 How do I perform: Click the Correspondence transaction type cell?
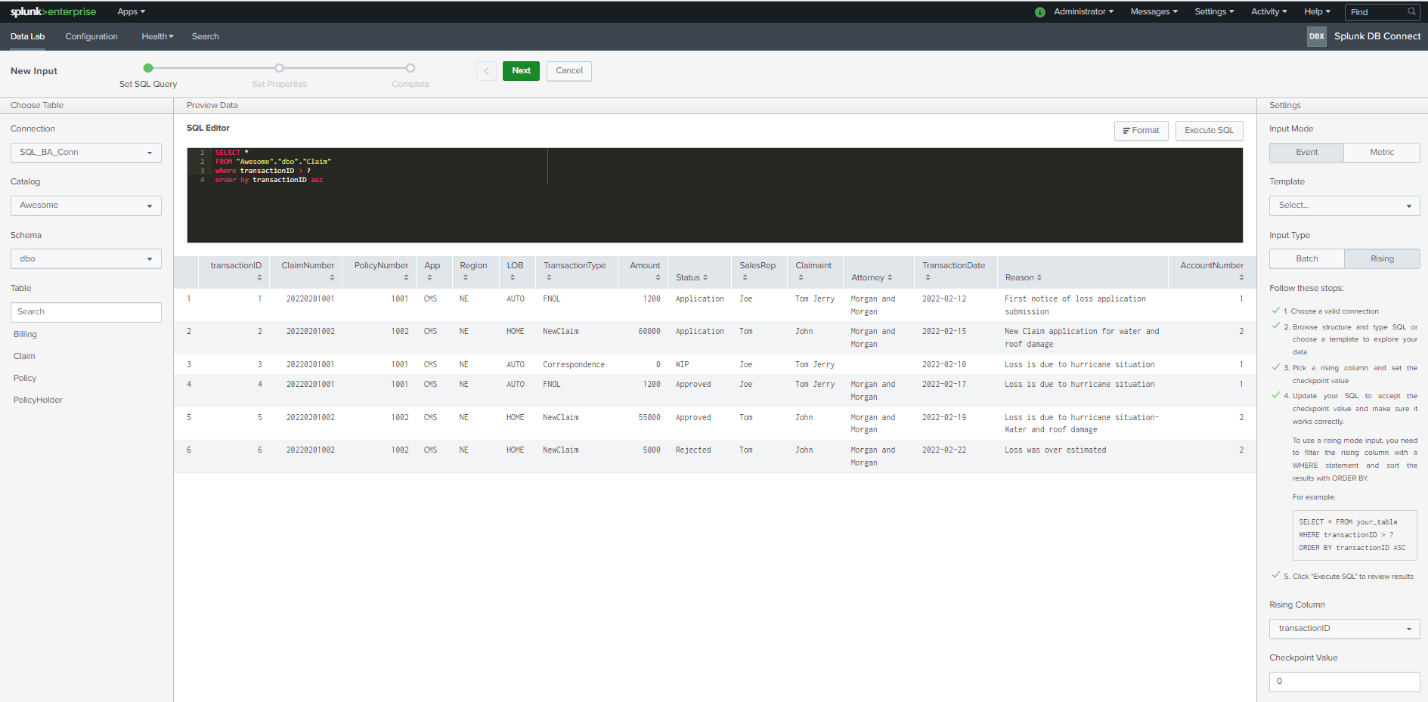coord(574,365)
